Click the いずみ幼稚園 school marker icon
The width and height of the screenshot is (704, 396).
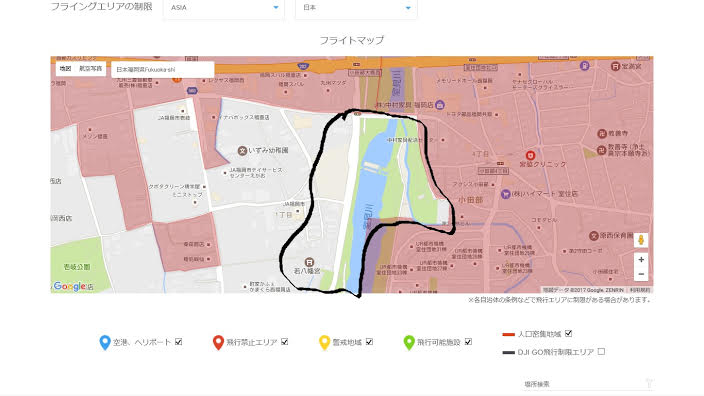click(242, 151)
